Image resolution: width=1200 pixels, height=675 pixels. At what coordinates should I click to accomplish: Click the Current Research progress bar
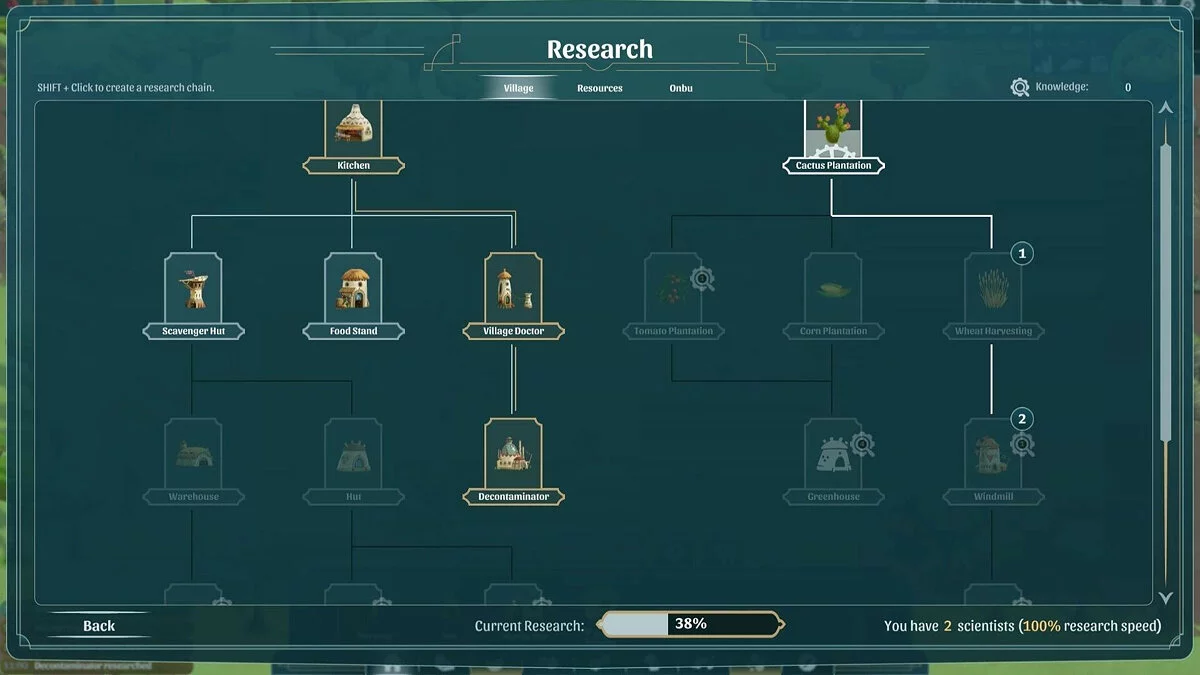(691, 624)
